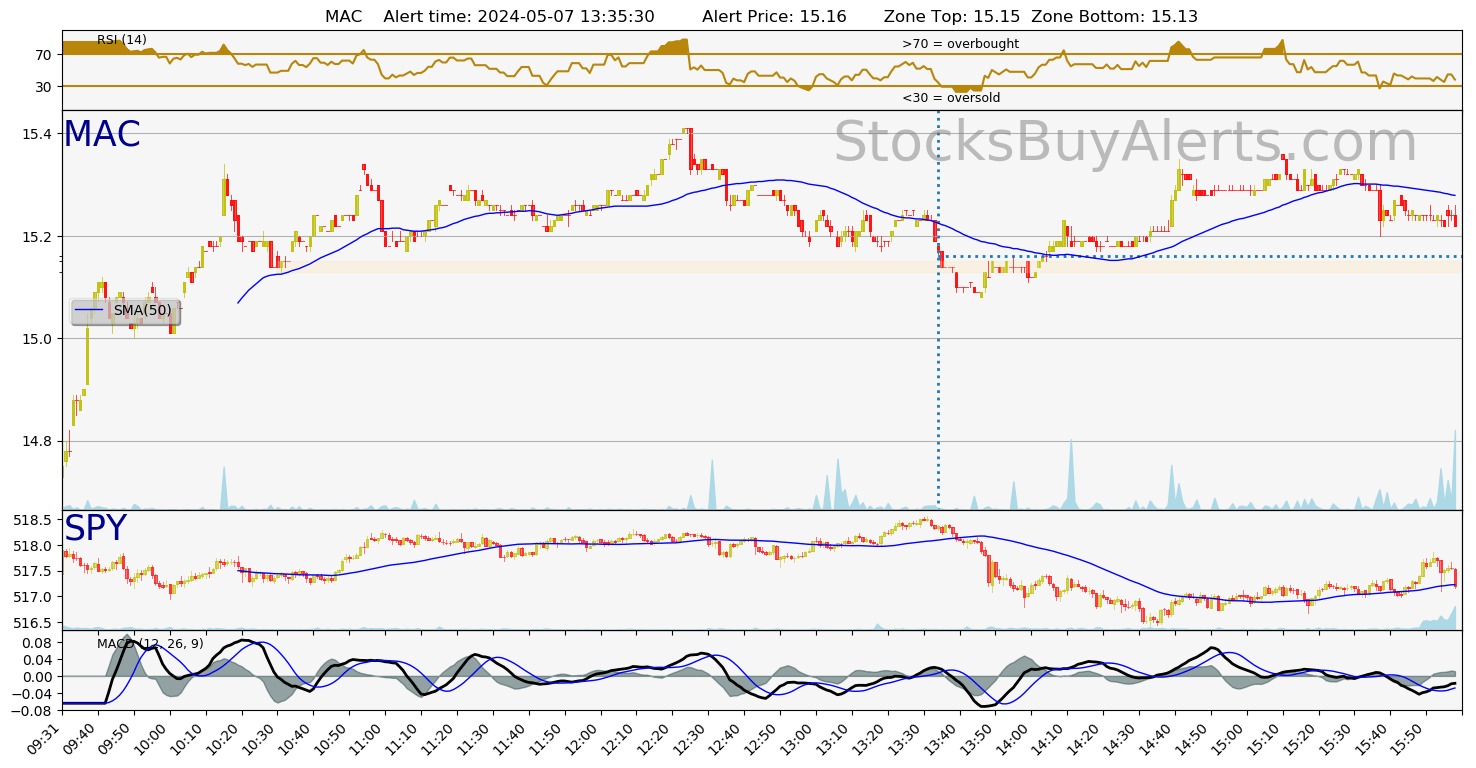Click the SPY ticker label
Image resolution: width=1476 pixels, height=768 pixels.
(95, 528)
